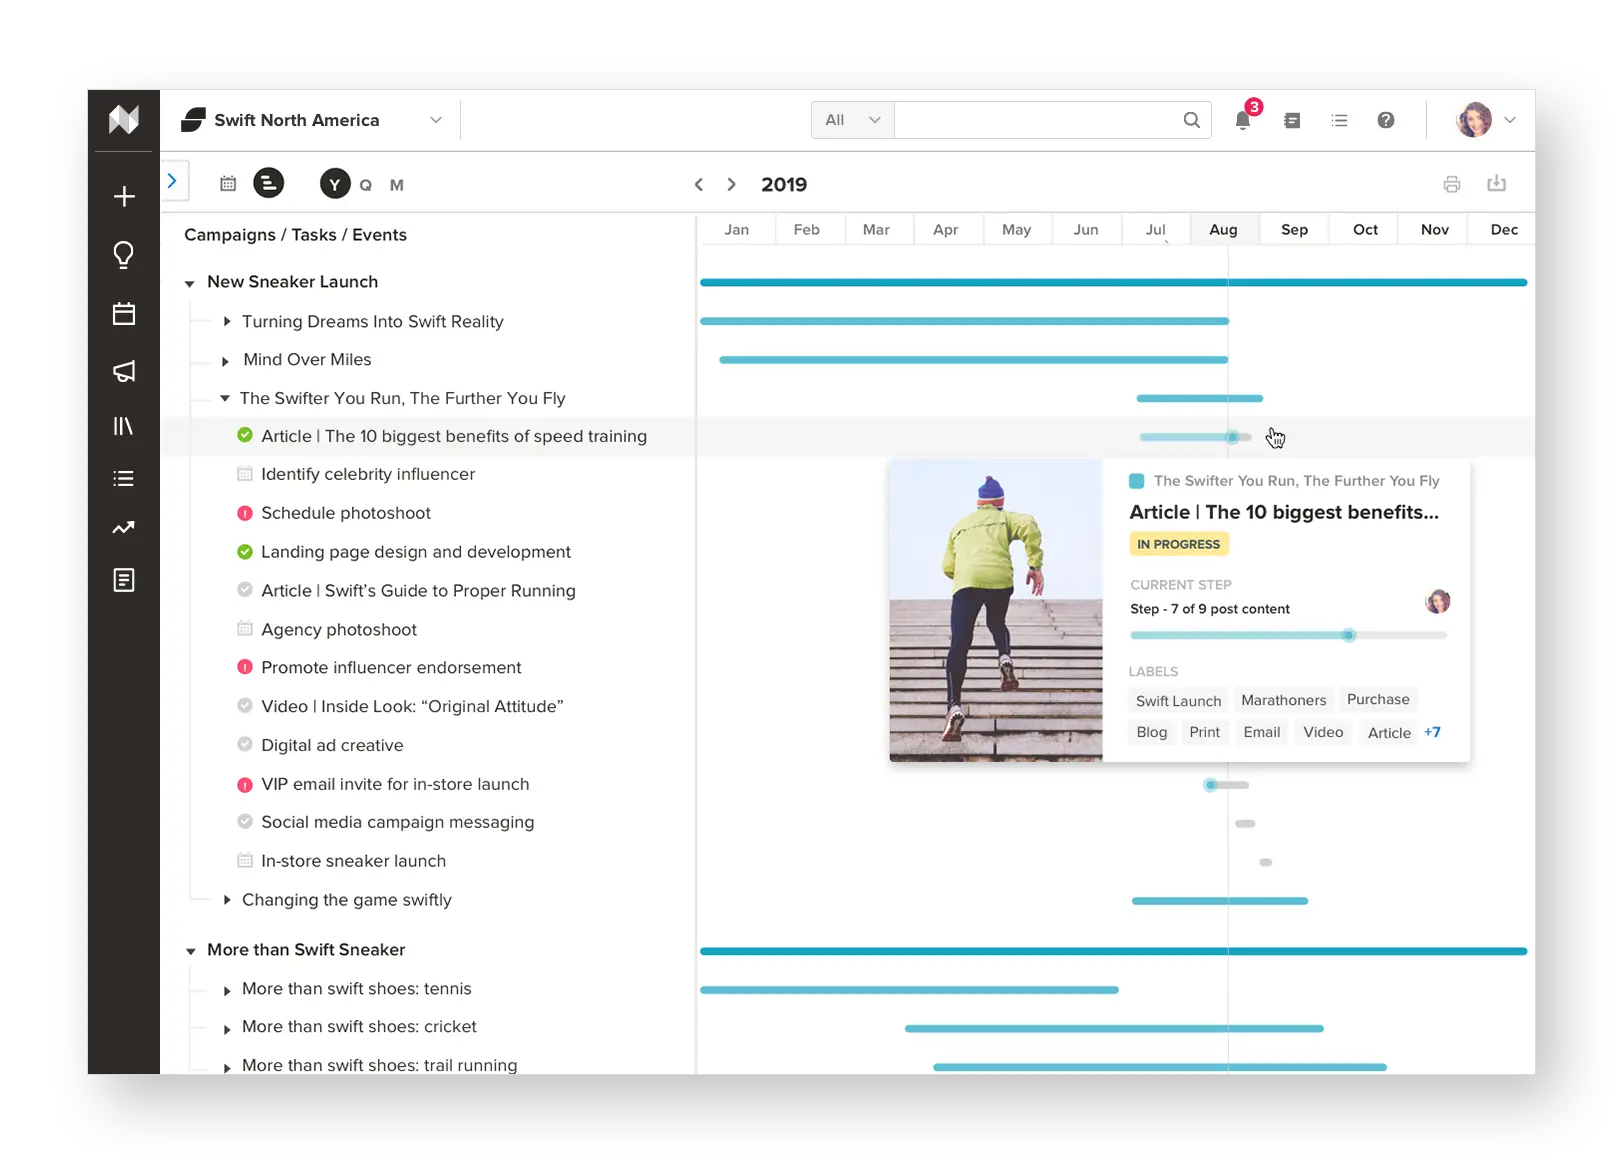
Task: Select the May month column header
Action: (x=1016, y=229)
